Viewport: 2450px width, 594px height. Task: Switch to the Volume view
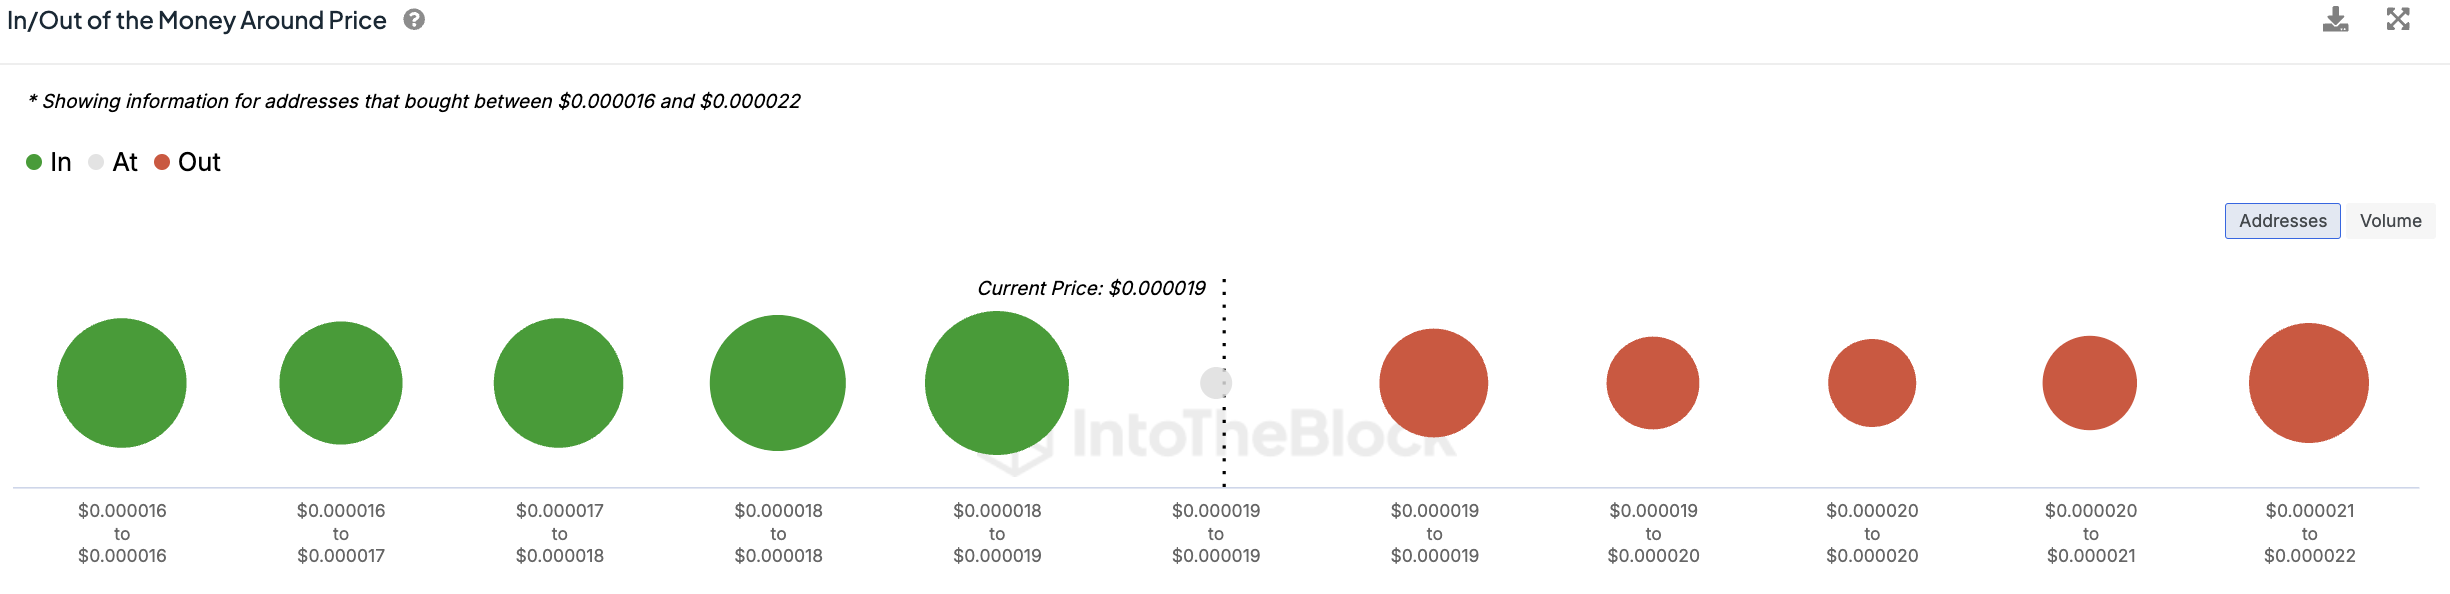(x=2390, y=221)
